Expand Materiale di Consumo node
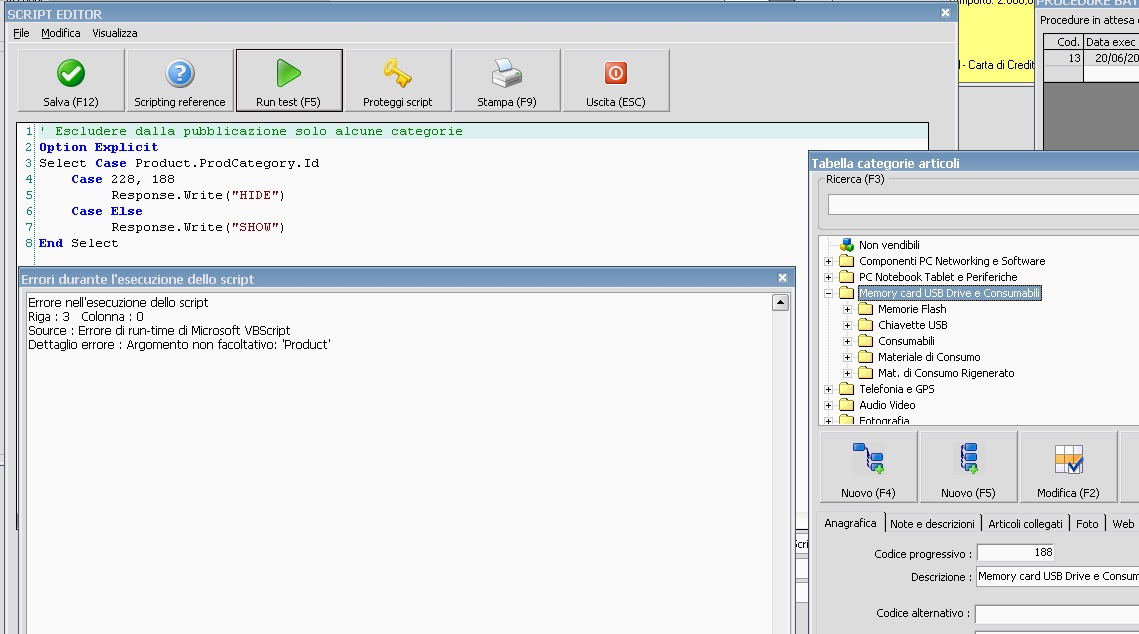The image size is (1139, 634). click(848, 357)
